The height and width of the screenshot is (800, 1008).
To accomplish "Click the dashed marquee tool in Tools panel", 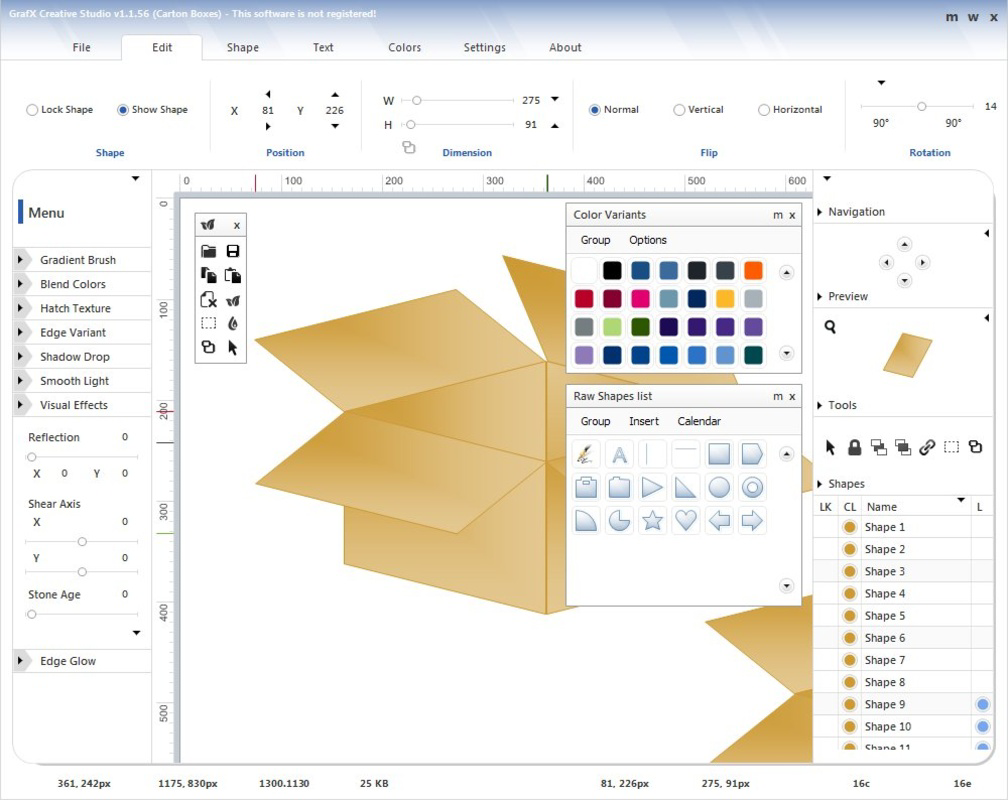I will [x=951, y=447].
